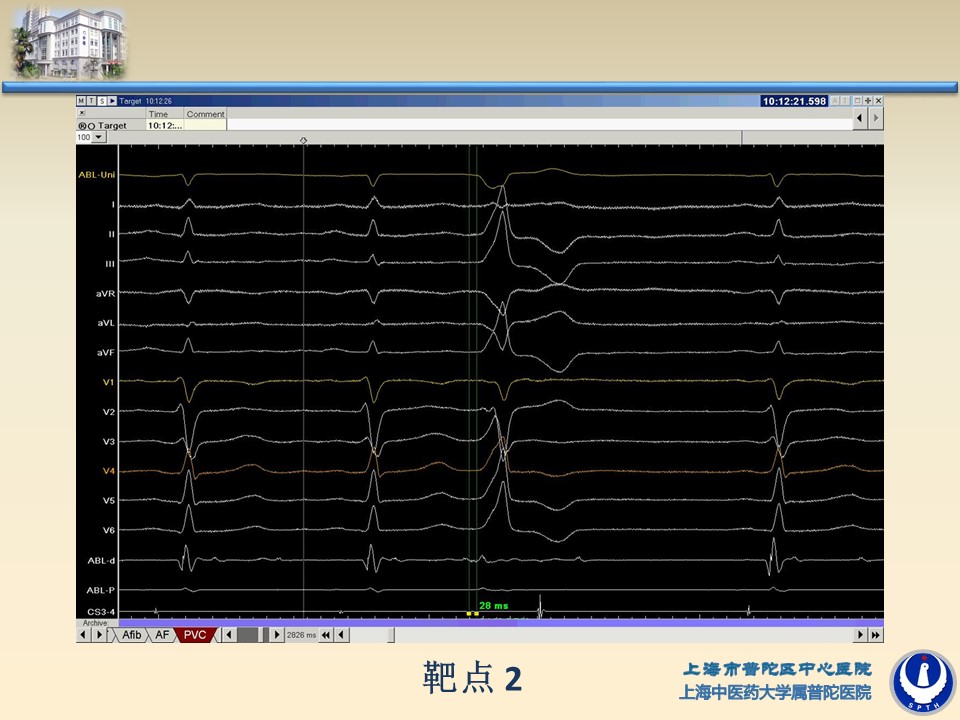Click the play arrow beside Target title
This screenshot has height=720, width=960.
(112, 101)
